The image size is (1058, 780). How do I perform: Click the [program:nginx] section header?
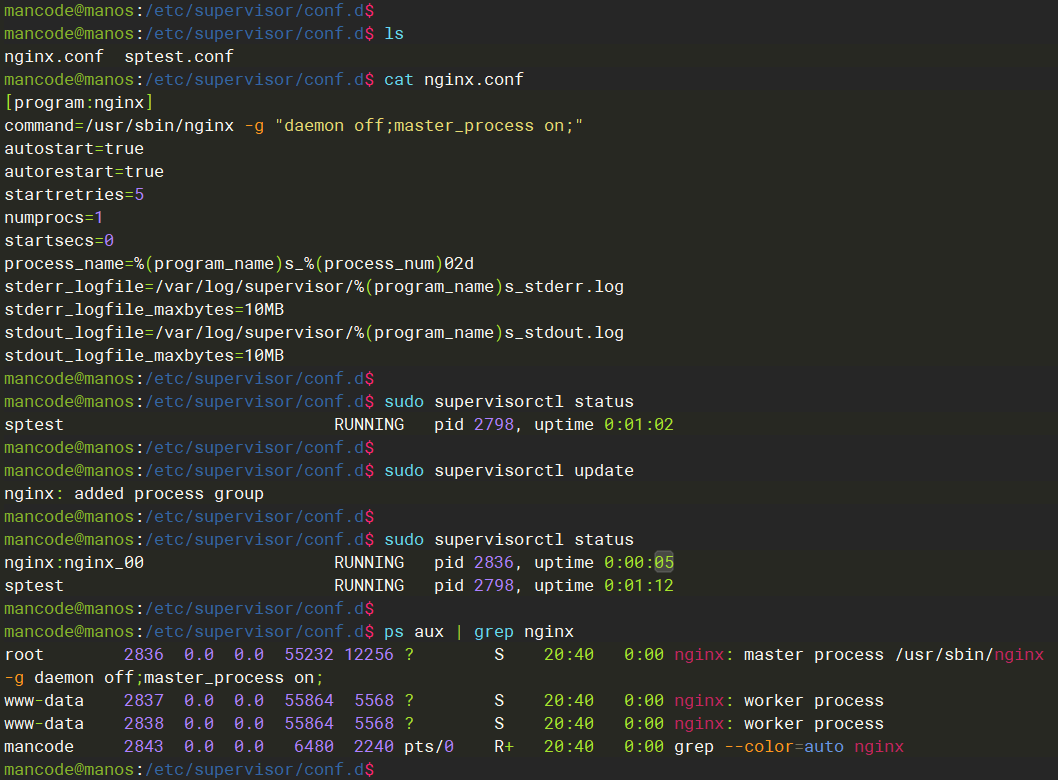pyautogui.click(x=79, y=102)
